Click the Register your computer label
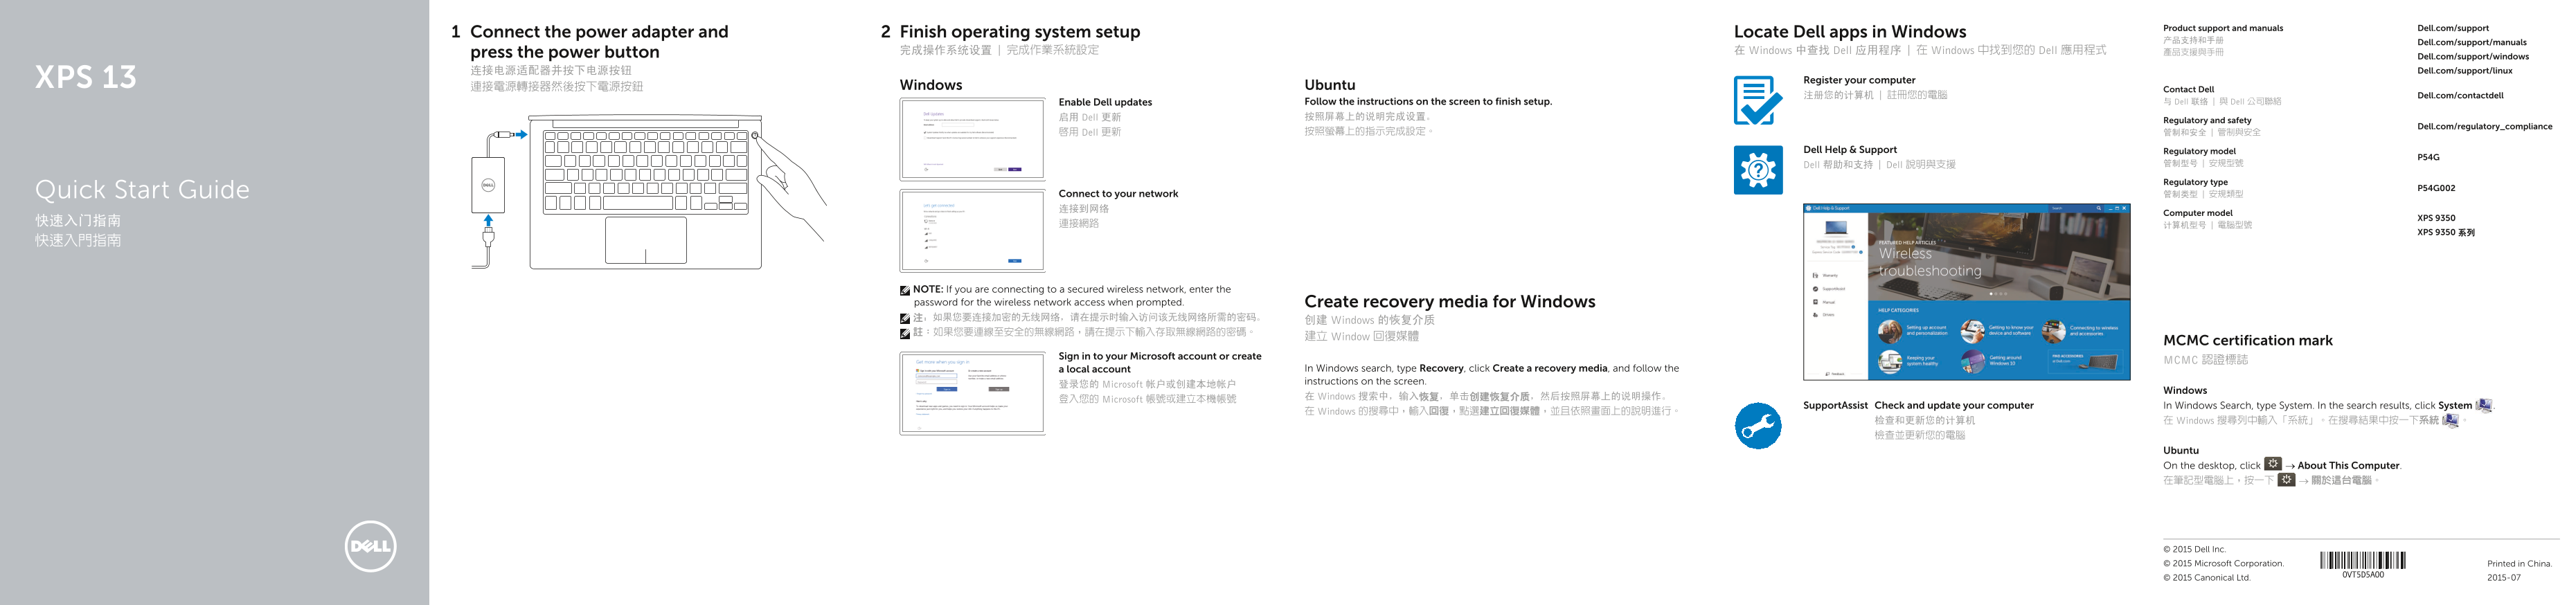Screen dimensions: 2576x605 coord(1859,80)
